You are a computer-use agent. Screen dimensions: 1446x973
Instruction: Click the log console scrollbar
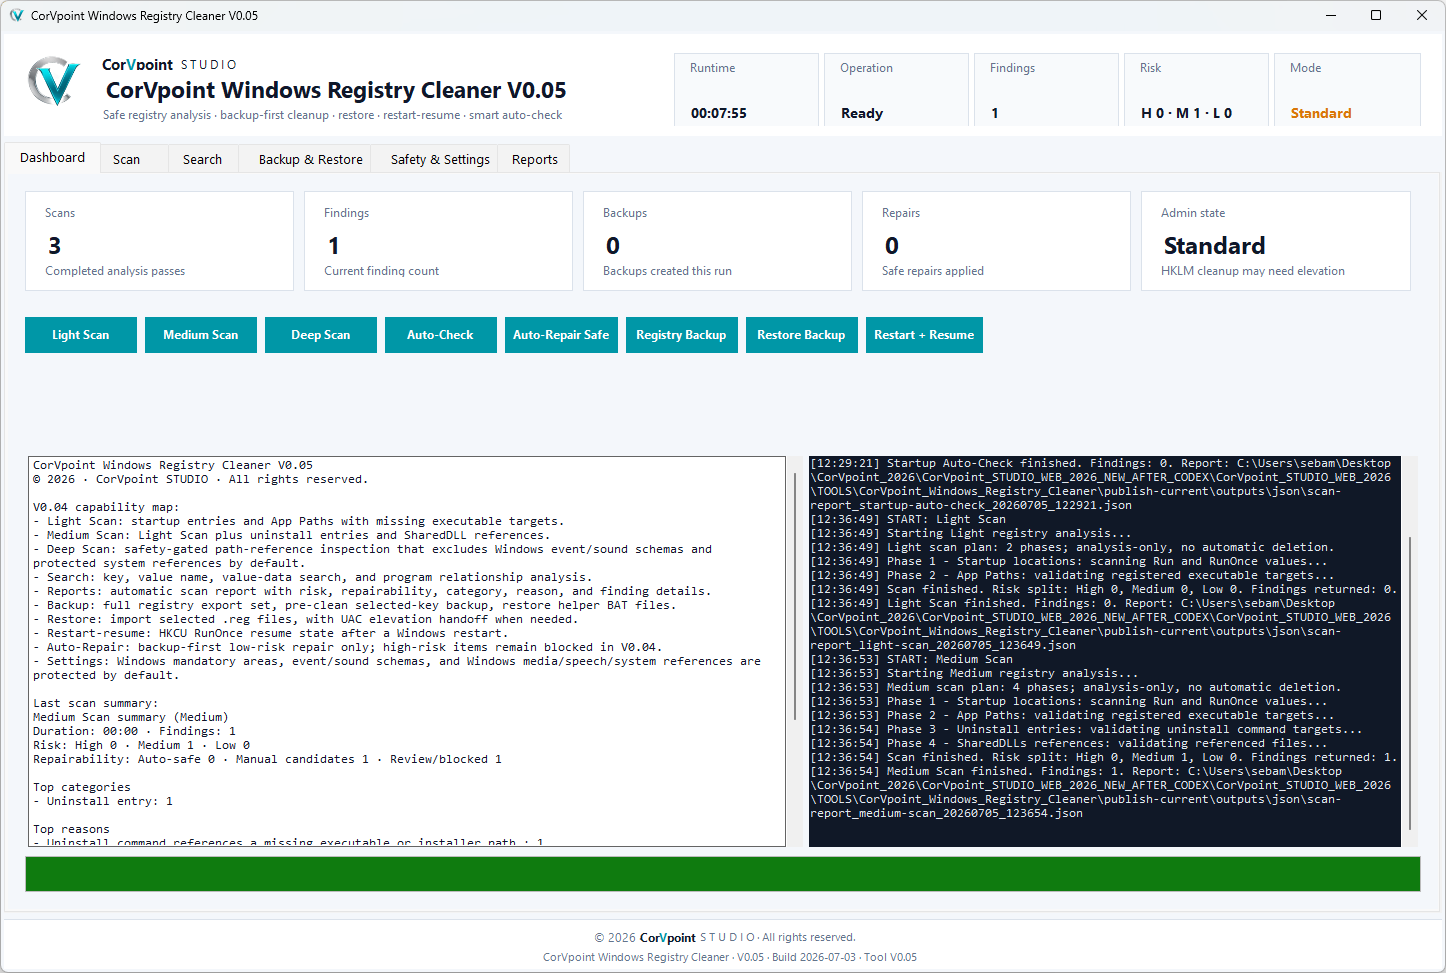click(x=1410, y=683)
